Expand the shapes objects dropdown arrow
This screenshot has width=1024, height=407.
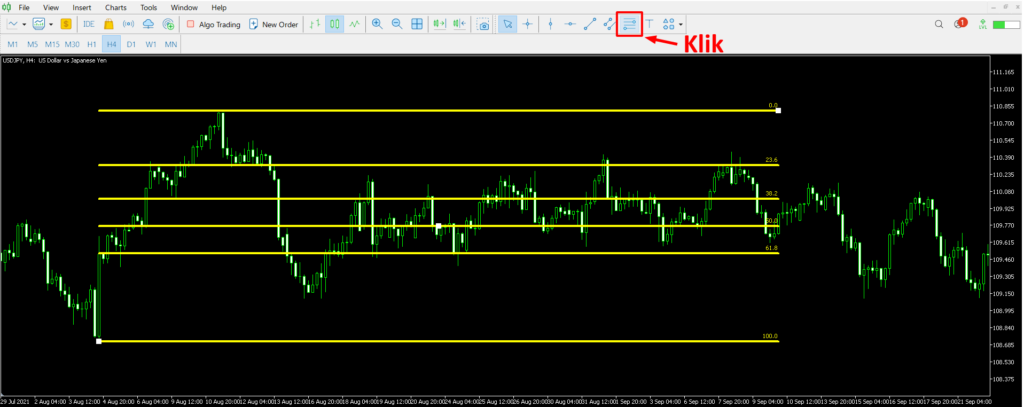pos(681,24)
